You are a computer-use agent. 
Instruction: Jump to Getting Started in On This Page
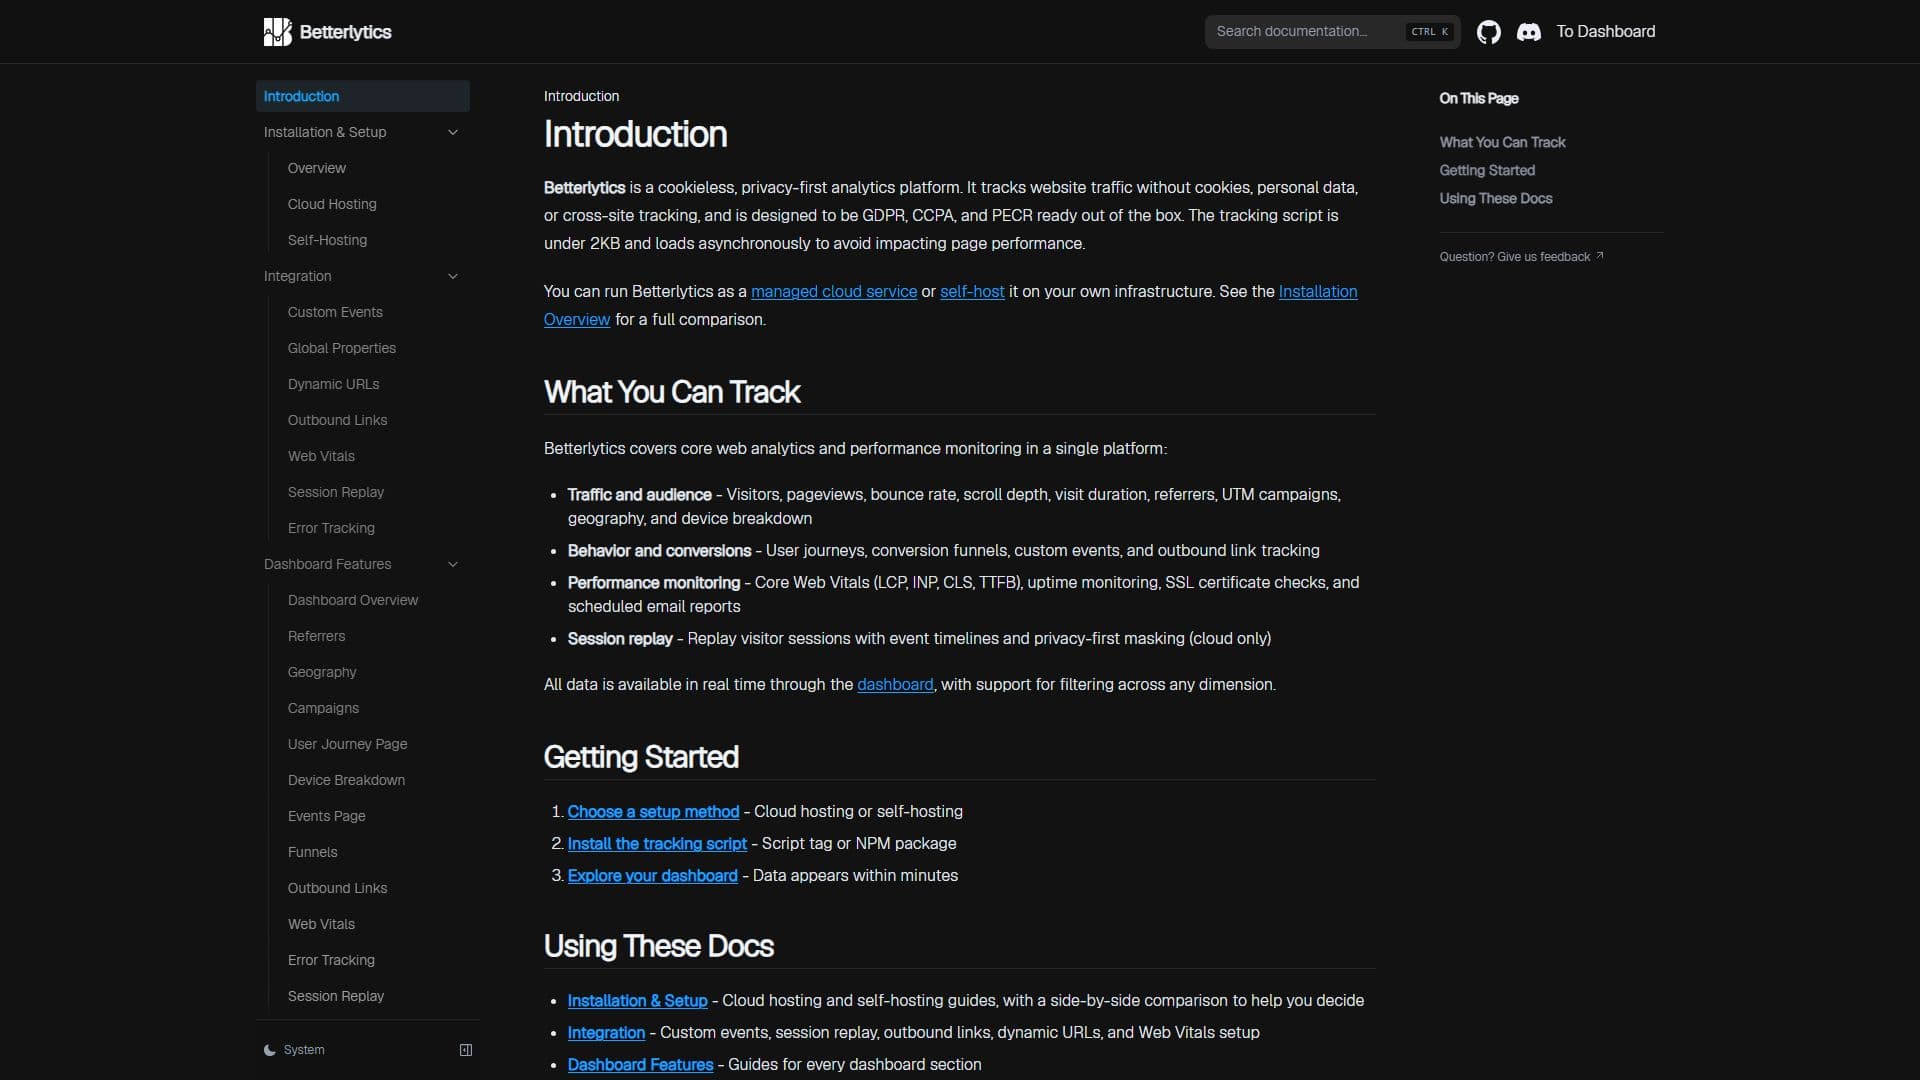pyautogui.click(x=1486, y=170)
